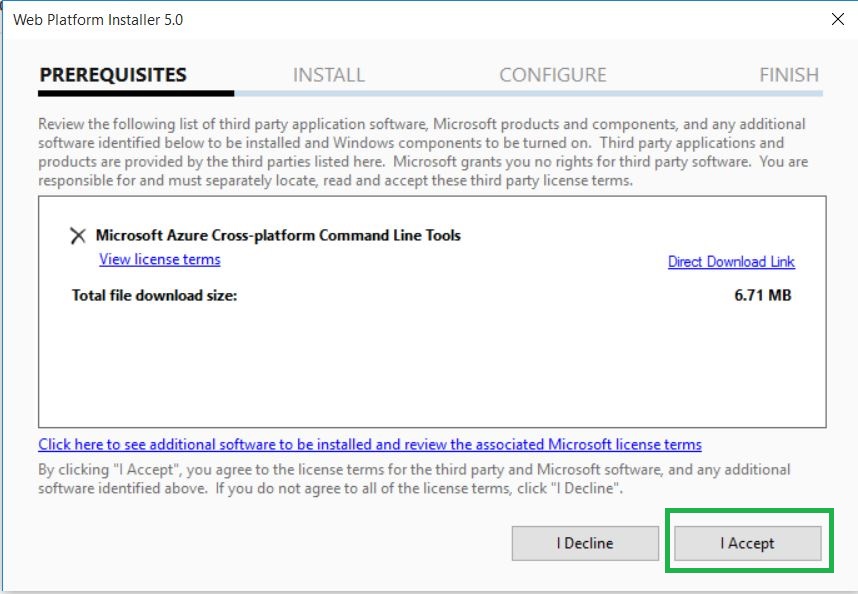Screen dimensions: 858x594
Task: Follow the Direct Download Link
Action: [731, 262]
